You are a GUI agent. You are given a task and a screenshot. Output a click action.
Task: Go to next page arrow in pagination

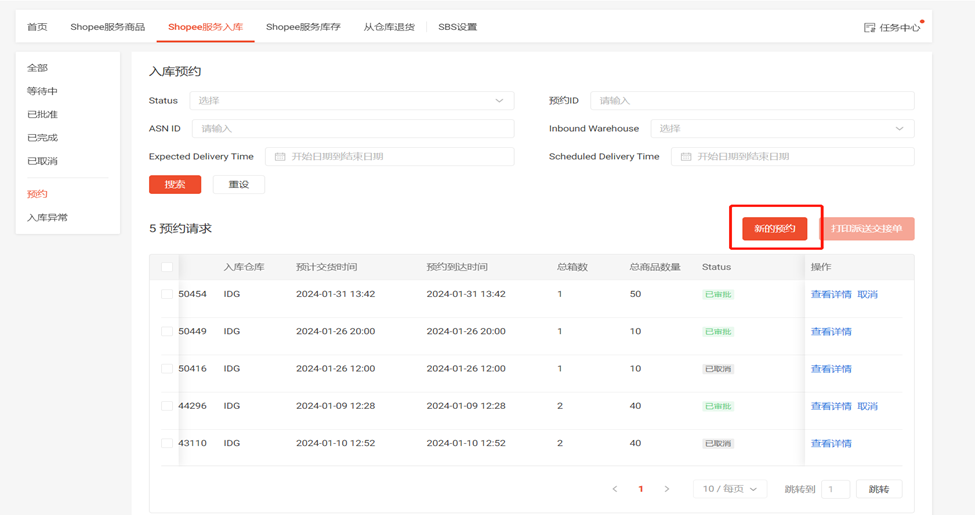tap(667, 489)
